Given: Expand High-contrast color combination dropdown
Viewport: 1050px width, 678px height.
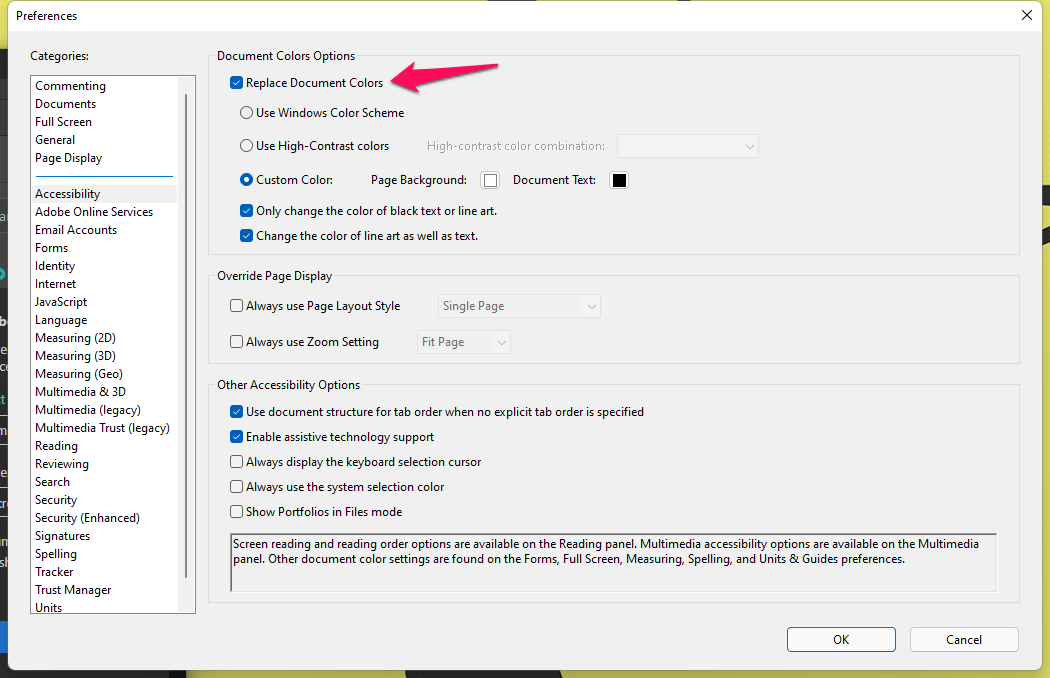Looking at the screenshot, I should tap(688, 146).
